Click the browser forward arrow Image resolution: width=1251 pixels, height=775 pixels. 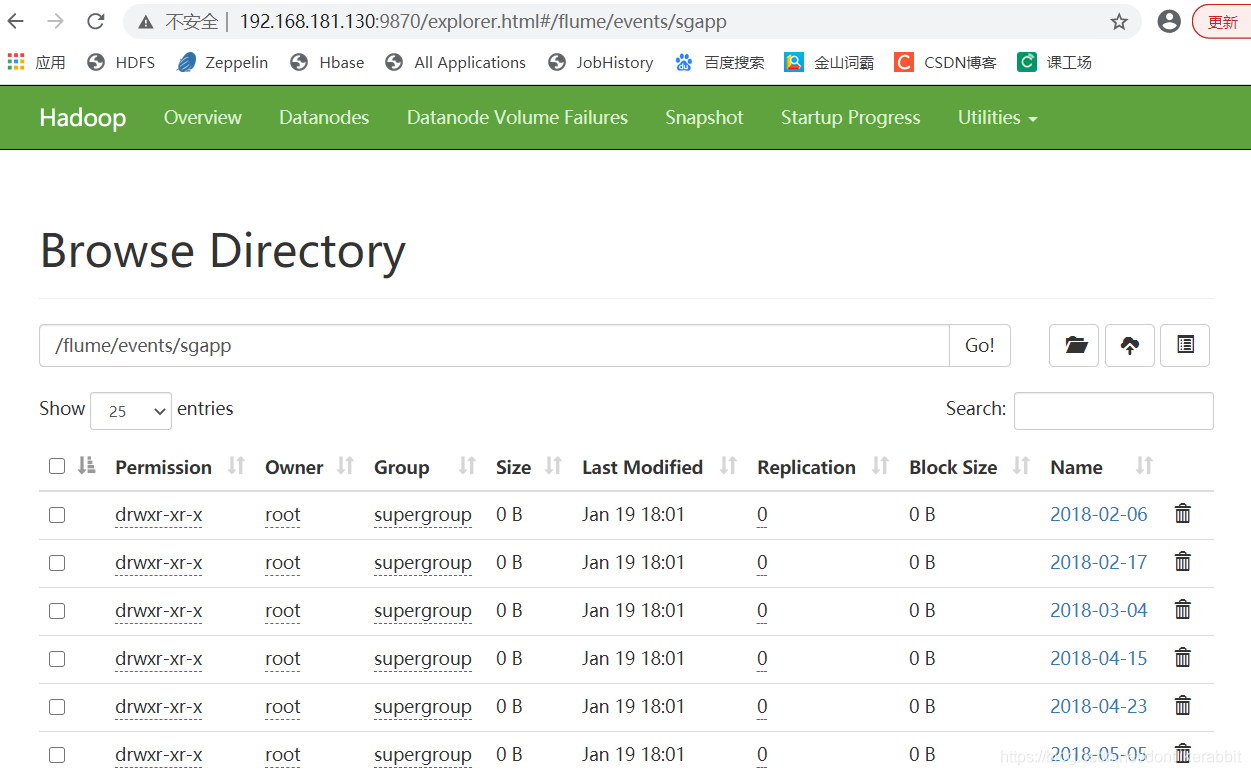[x=56, y=21]
